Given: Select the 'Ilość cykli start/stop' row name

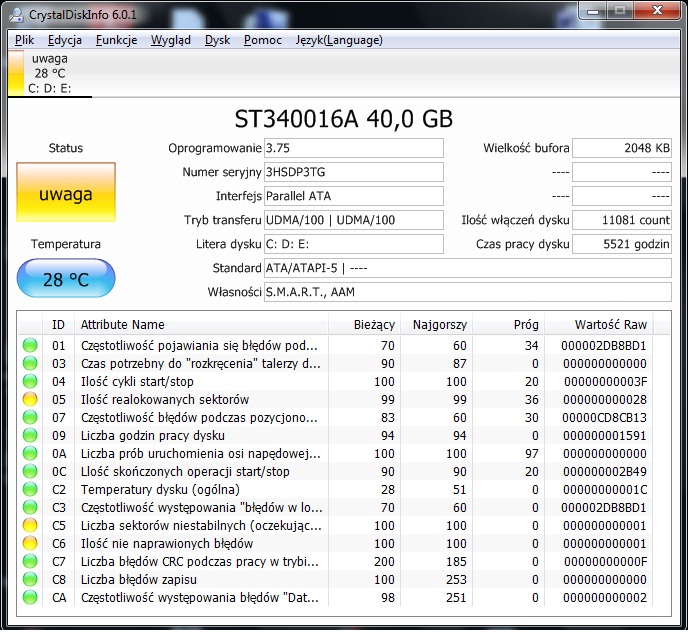Looking at the screenshot, I should click(137, 381).
